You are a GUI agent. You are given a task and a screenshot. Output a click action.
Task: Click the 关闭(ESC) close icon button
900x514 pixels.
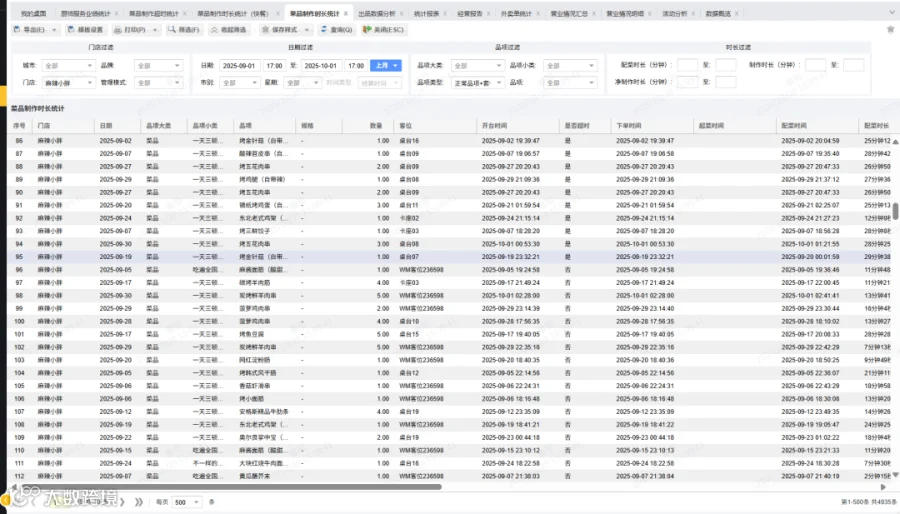tap(383, 29)
